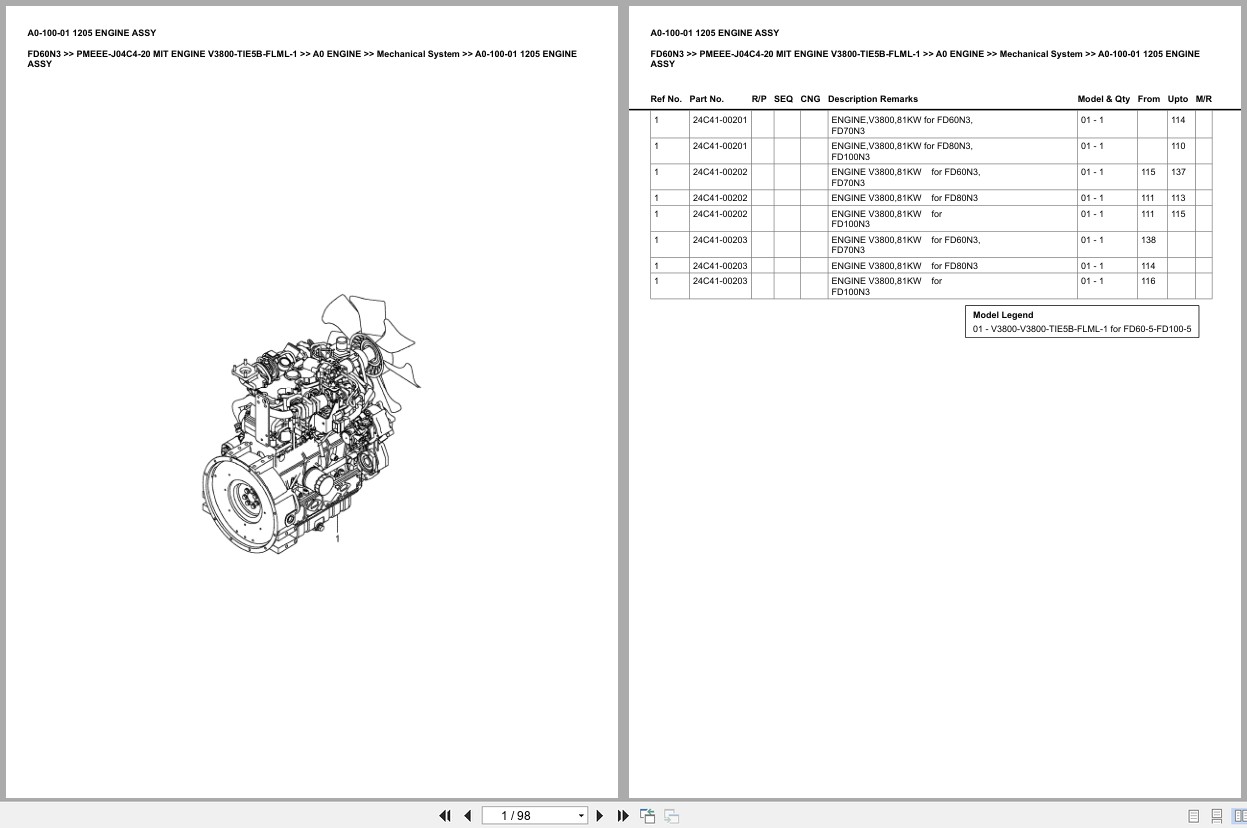Go to the first page

point(445,816)
